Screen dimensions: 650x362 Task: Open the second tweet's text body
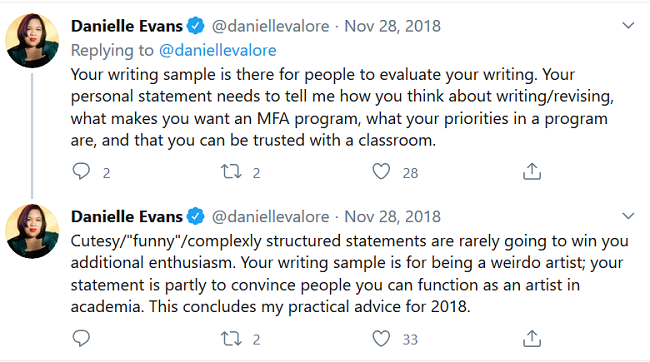(x=349, y=274)
